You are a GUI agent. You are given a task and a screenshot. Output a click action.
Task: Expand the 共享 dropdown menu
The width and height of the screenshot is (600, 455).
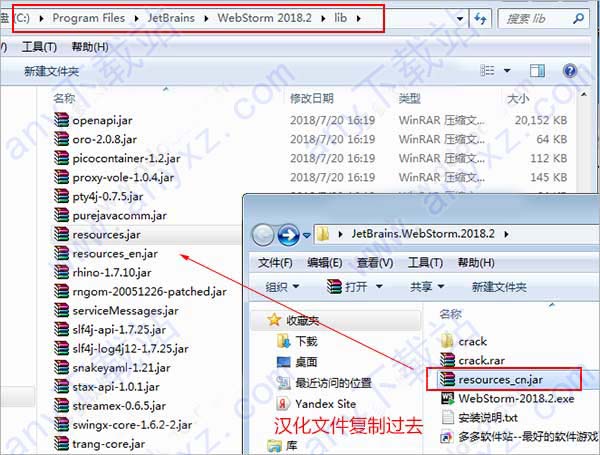pos(427,286)
